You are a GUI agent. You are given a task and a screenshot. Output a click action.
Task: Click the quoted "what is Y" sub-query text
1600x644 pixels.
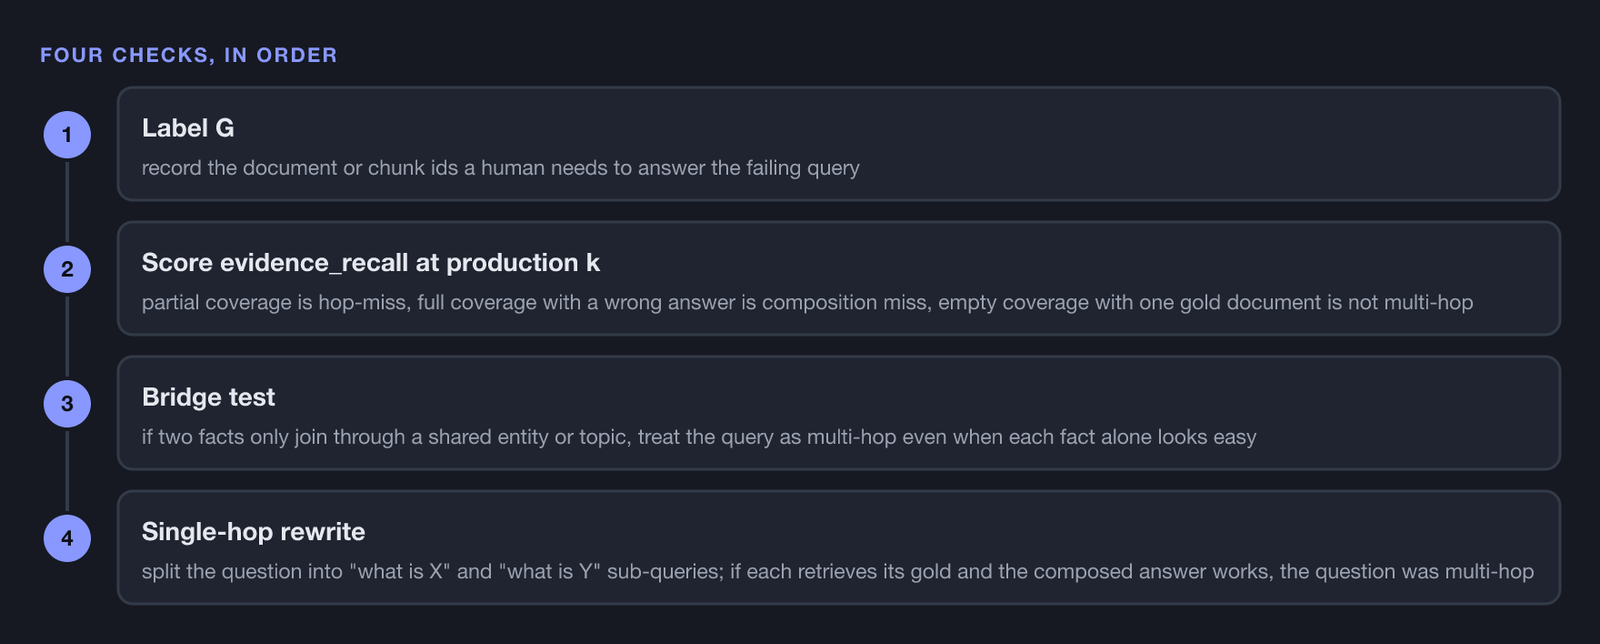click(x=548, y=572)
